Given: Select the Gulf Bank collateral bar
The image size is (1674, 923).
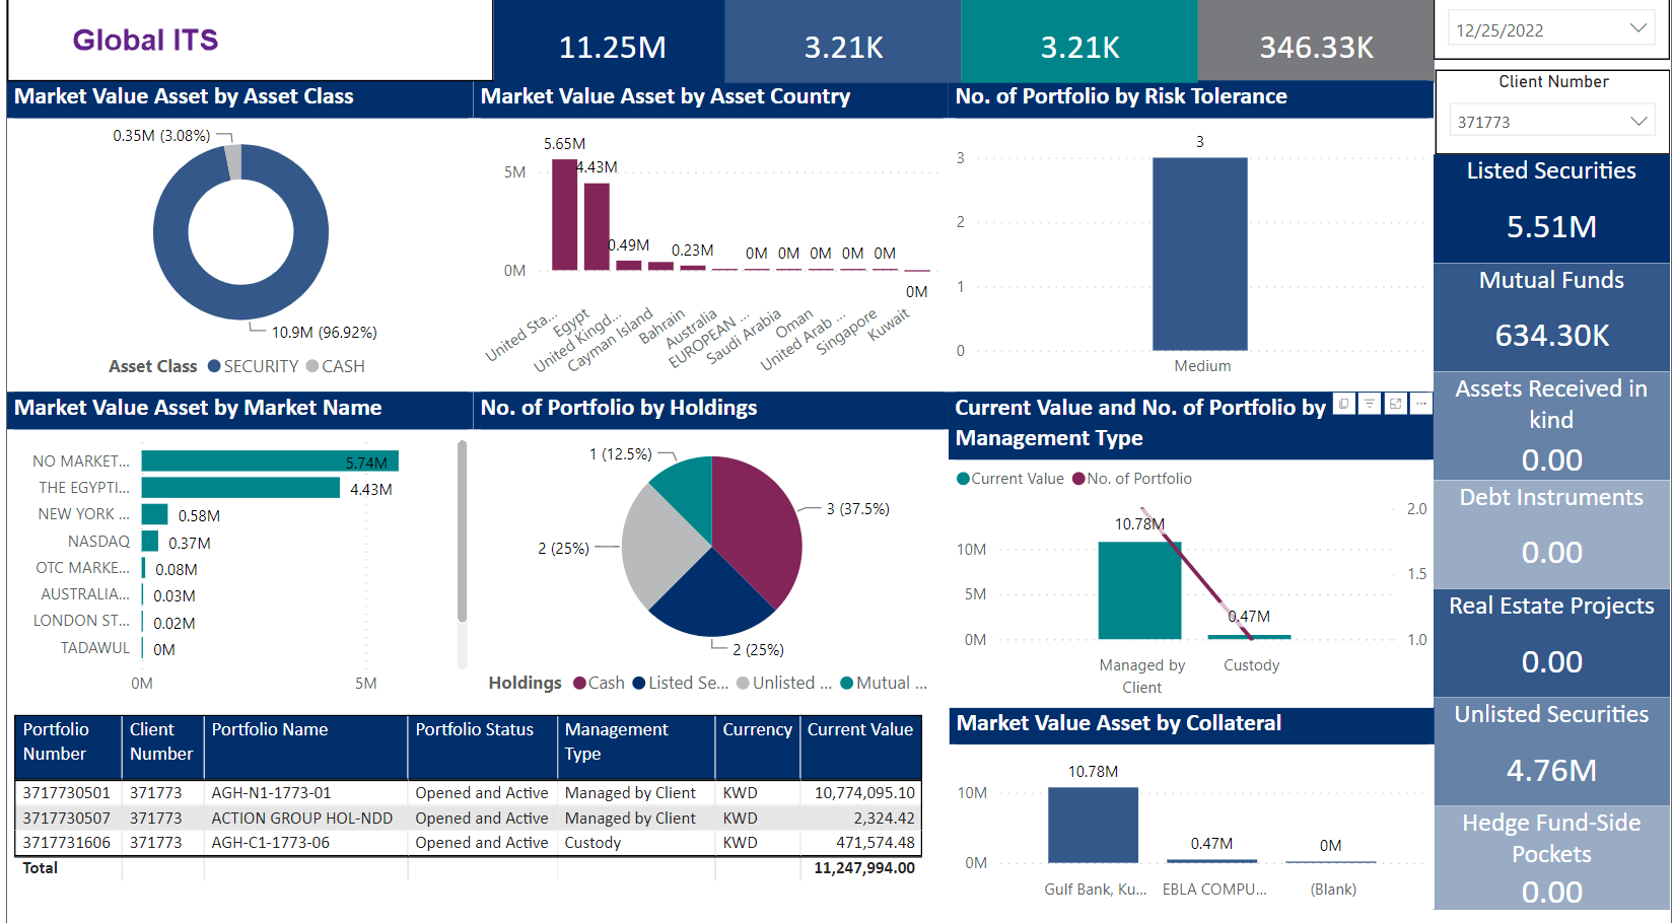Looking at the screenshot, I should [x=1092, y=825].
